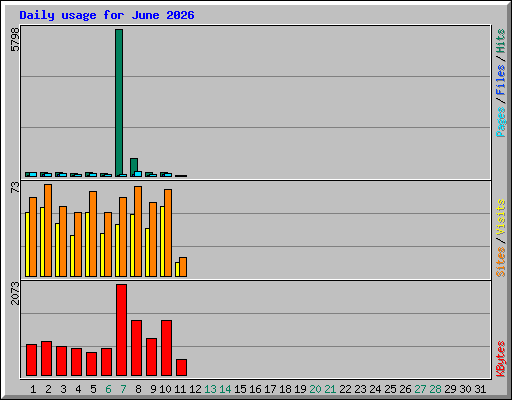Click the yellow visits bar for day 4
The width and height of the screenshot is (512, 400).
click(72, 256)
